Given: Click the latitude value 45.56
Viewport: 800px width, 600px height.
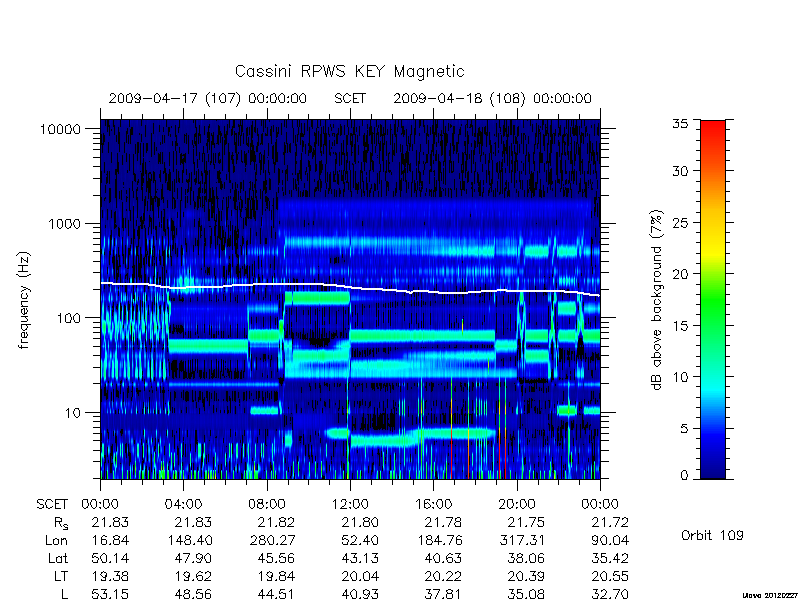Looking at the screenshot, I should (276, 559).
